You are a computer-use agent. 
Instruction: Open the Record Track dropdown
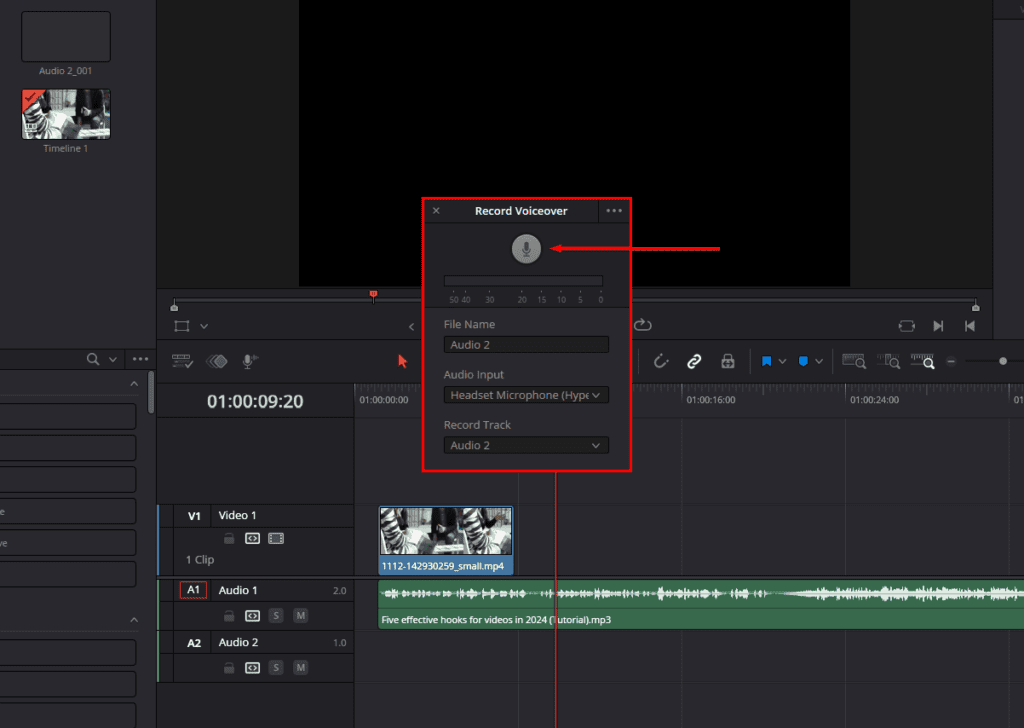coord(526,445)
